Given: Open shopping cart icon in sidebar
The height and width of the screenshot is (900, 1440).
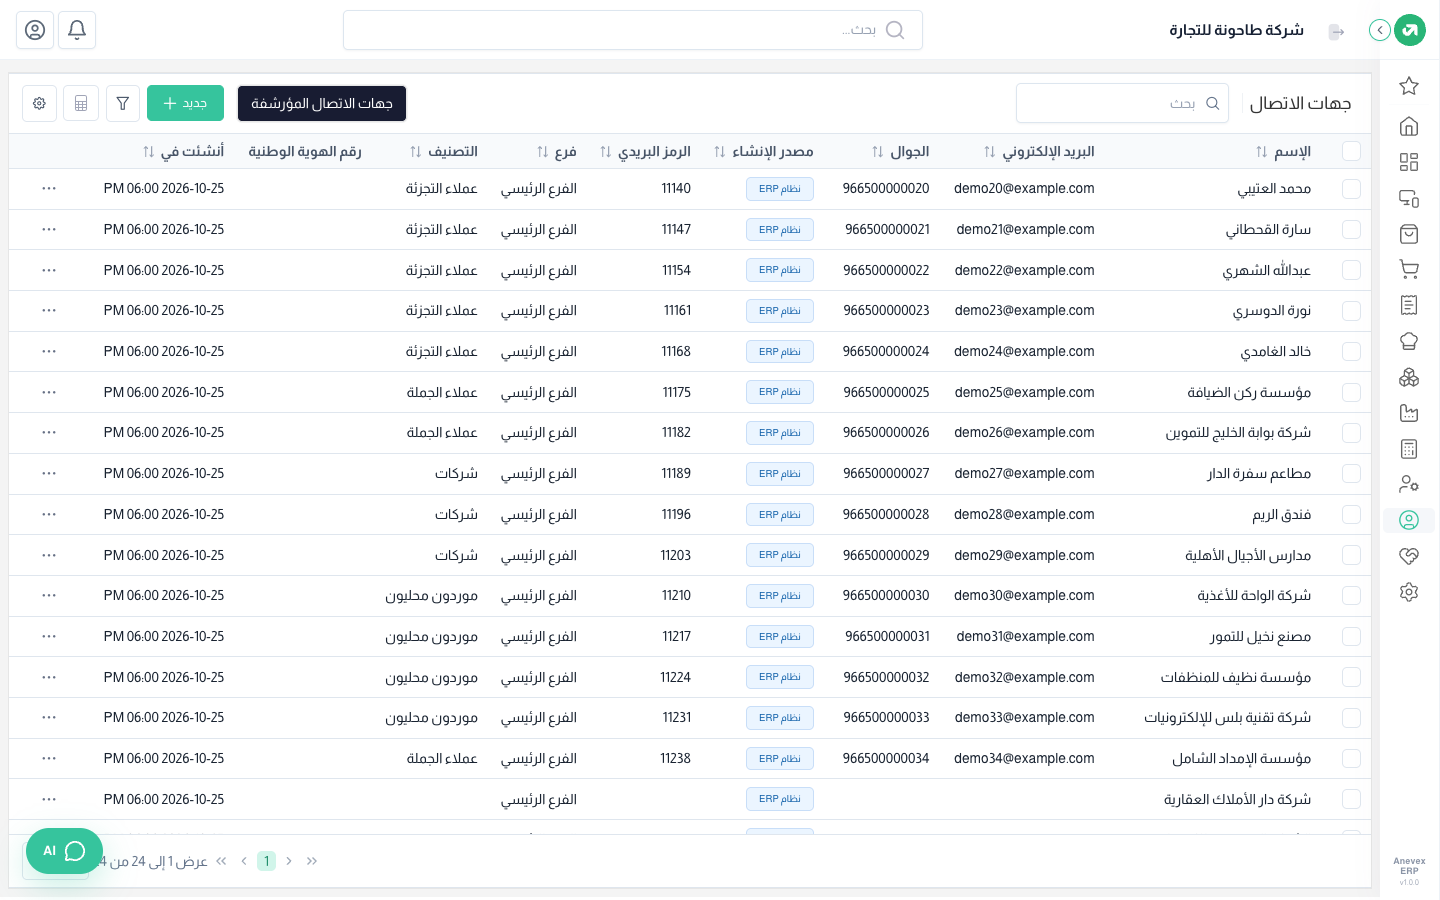Looking at the screenshot, I should (1409, 269).
